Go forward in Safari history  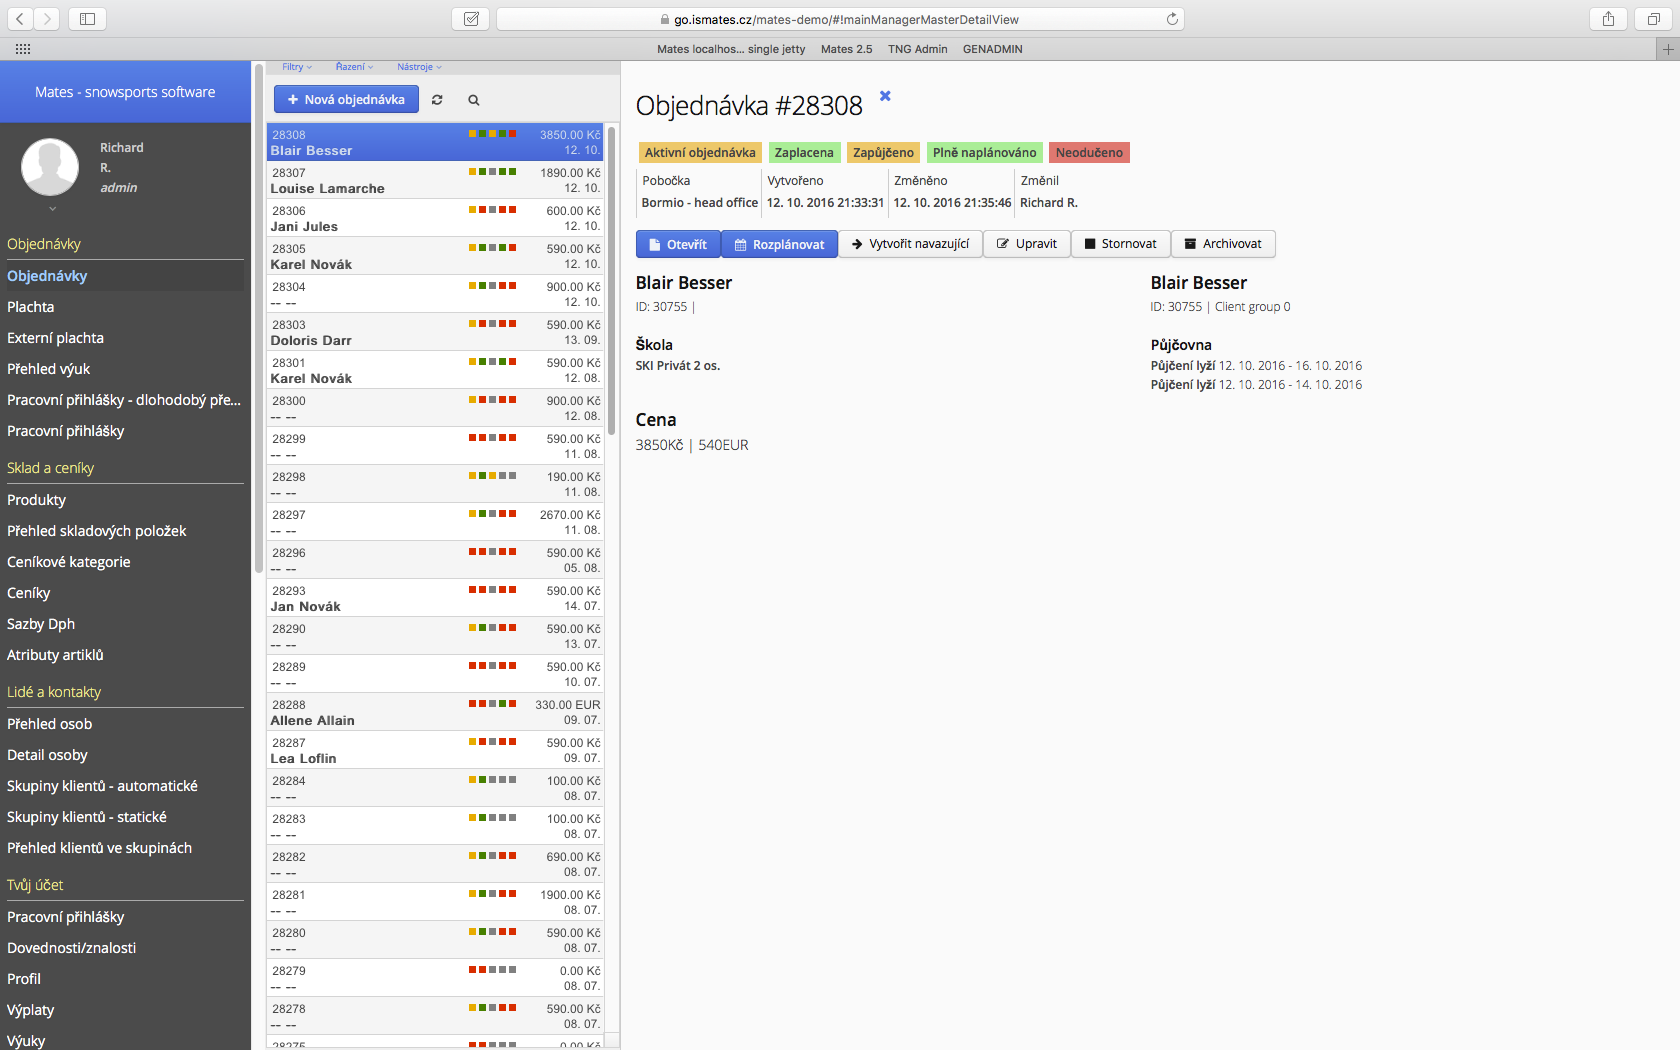[x=47, y=19]
